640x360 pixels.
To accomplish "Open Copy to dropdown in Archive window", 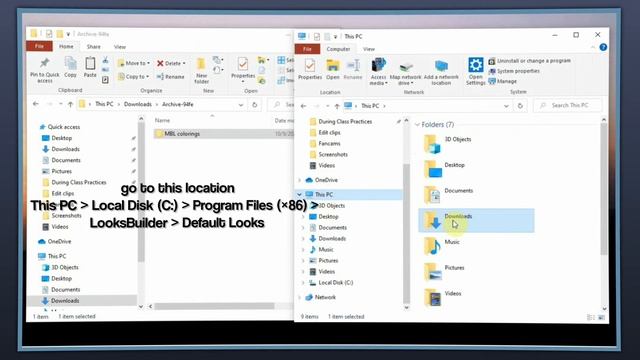I will pos(133,76).
